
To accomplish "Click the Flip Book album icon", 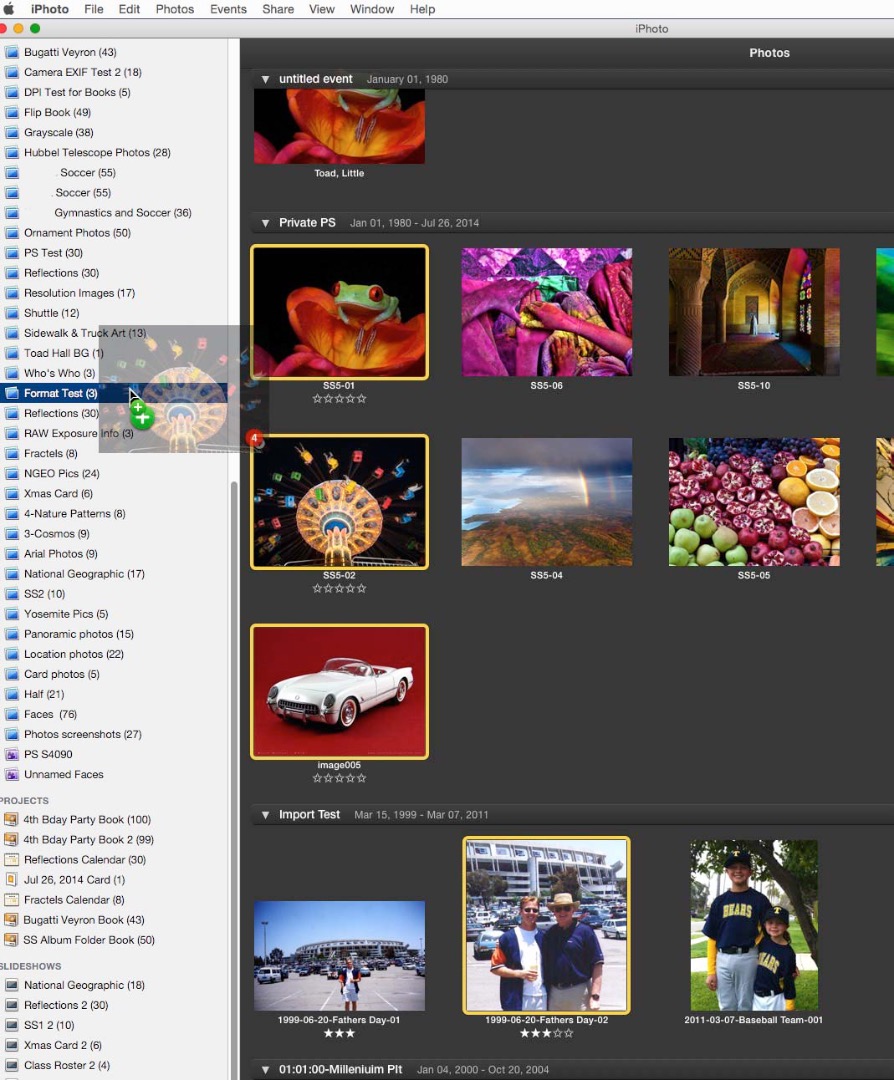I will (x=12, y=112).
